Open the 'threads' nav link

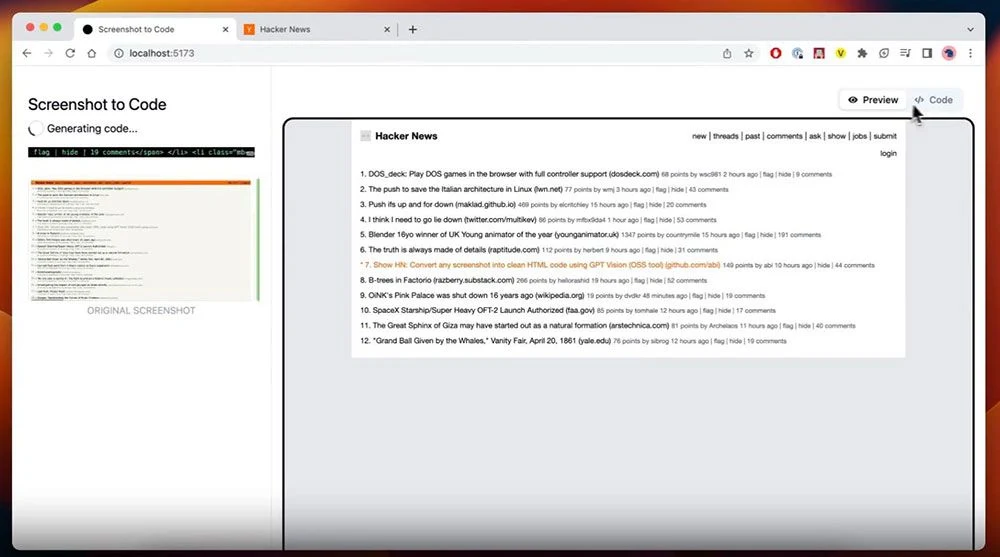click(725, 137)
